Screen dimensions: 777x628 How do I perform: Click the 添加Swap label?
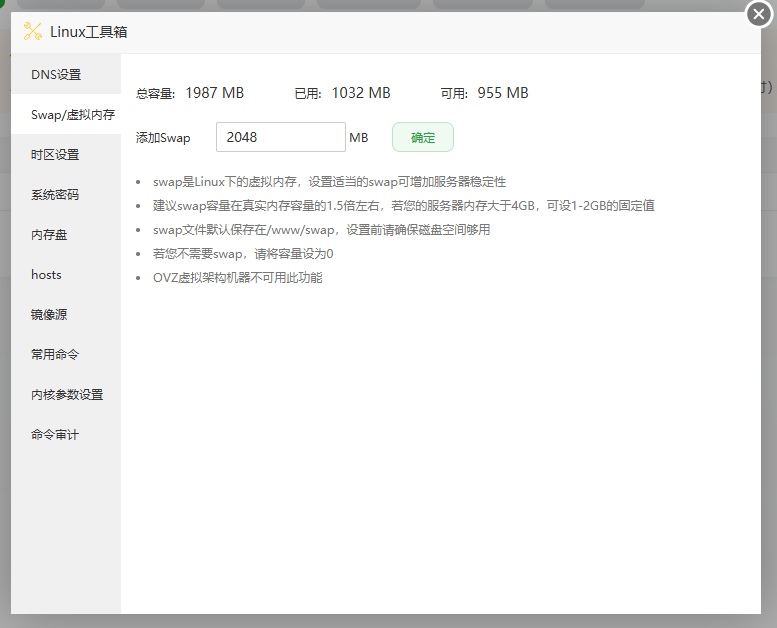click(163, 138)
